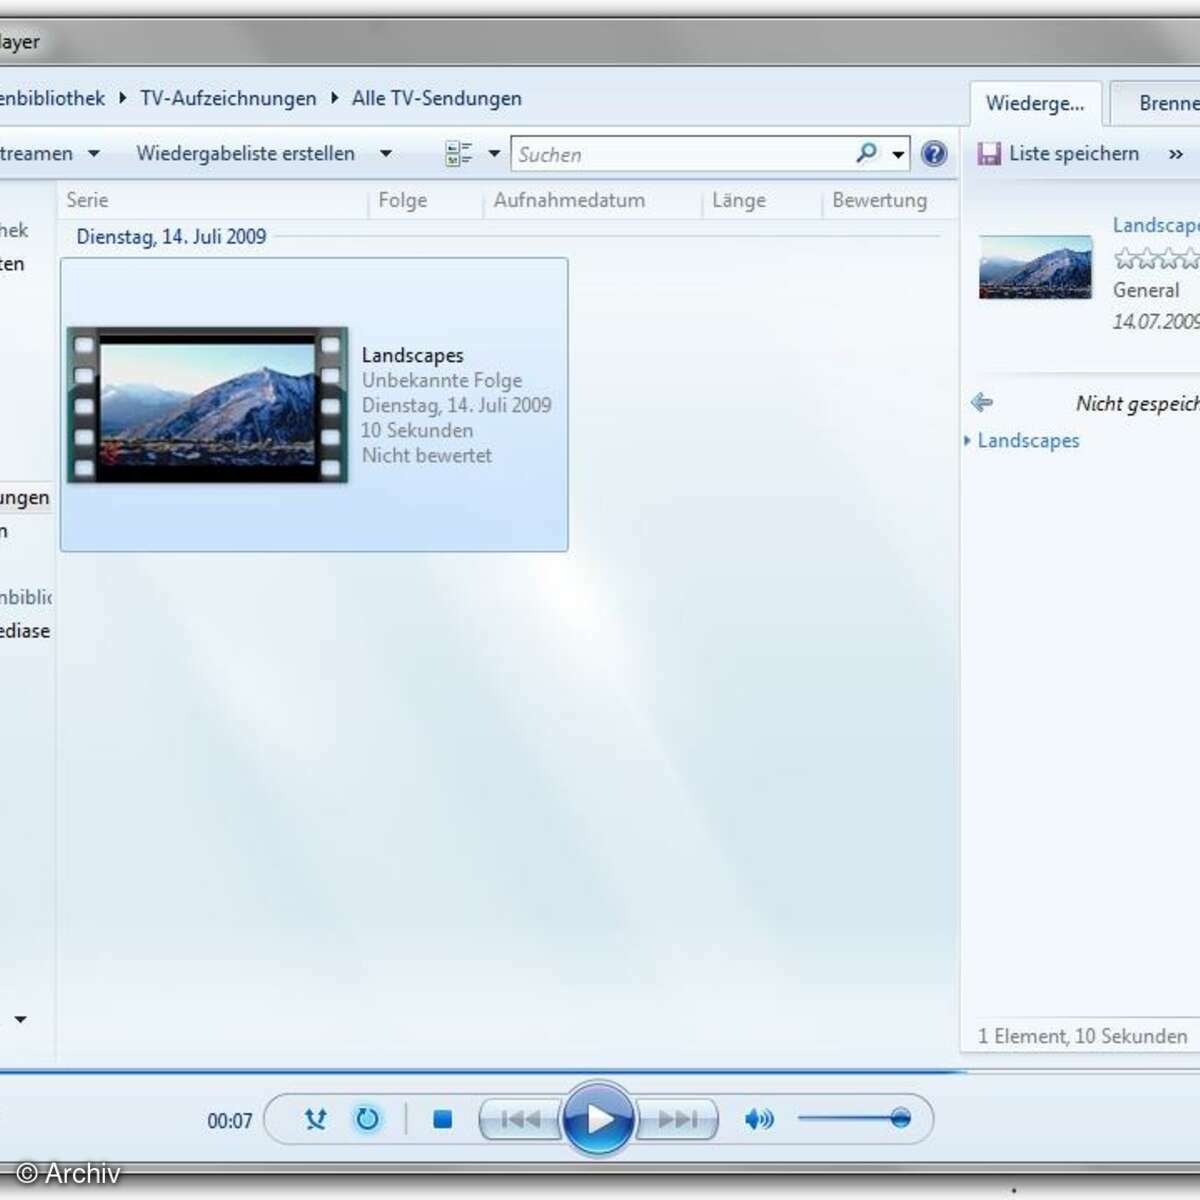Open the help question mark icon
1200x1200 pixels.
[933, 153]
